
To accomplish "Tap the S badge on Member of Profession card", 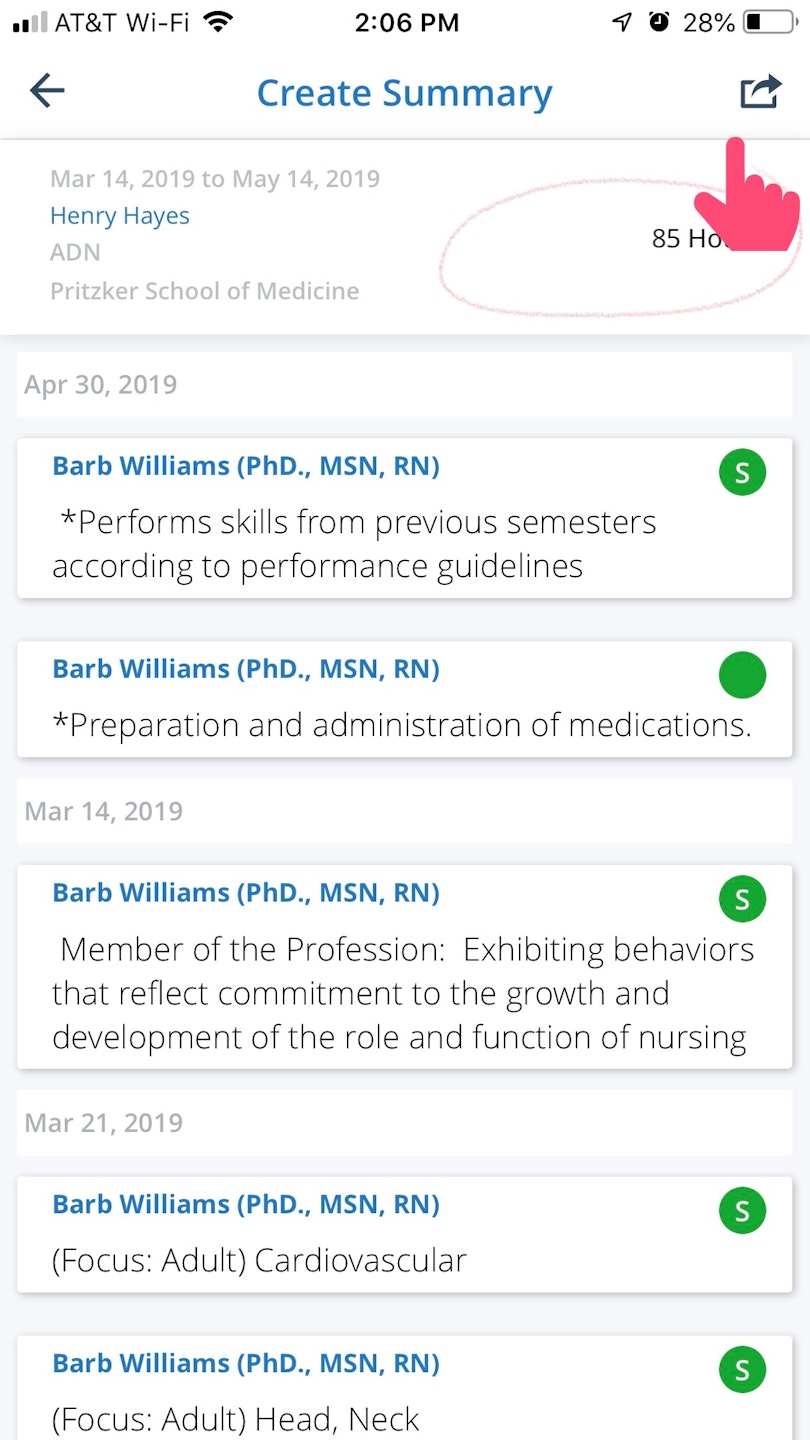I will tap(742, 899).
